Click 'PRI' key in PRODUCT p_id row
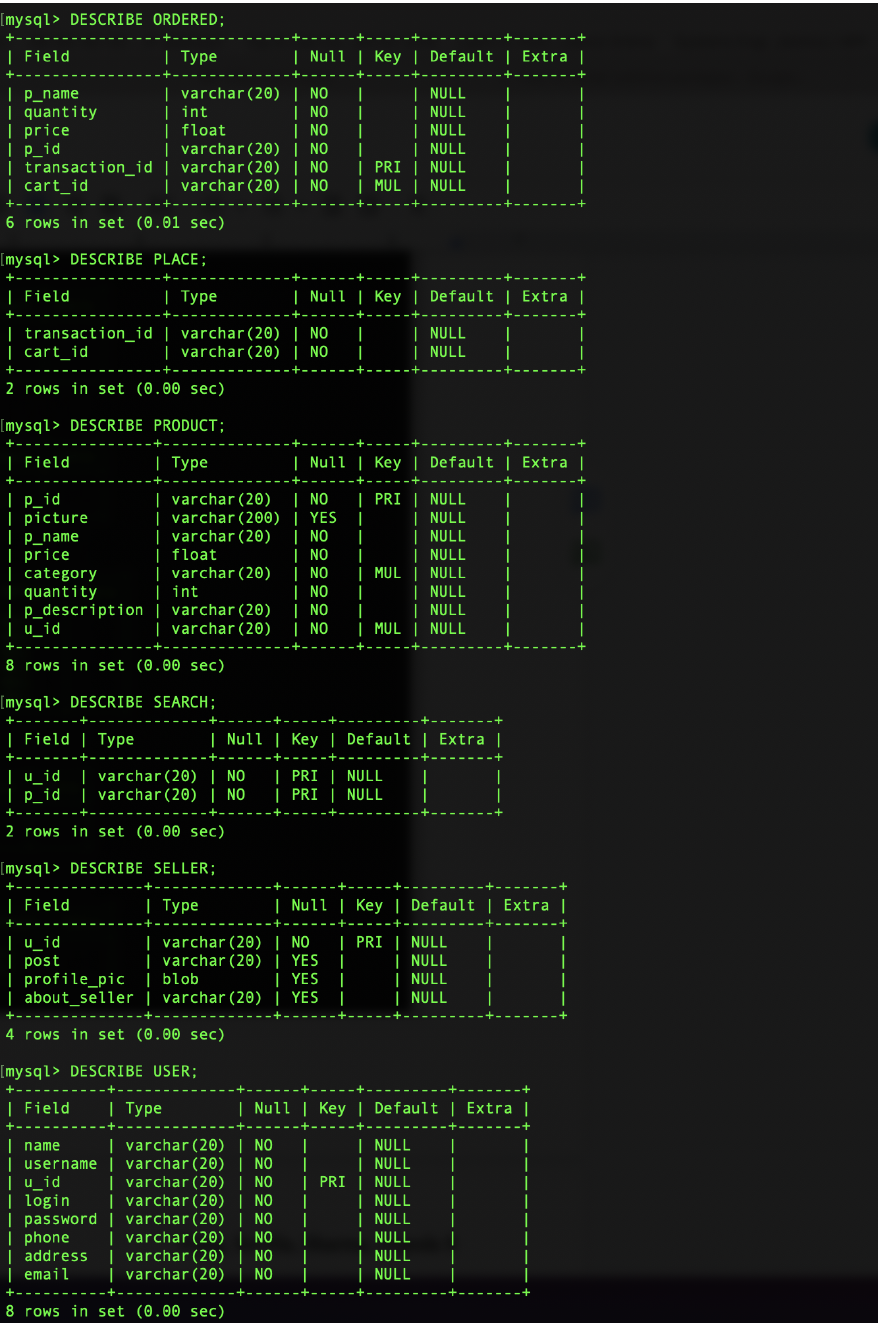Image resolution: width=878 pixels, height=1323 pixels. coord(387,499)
